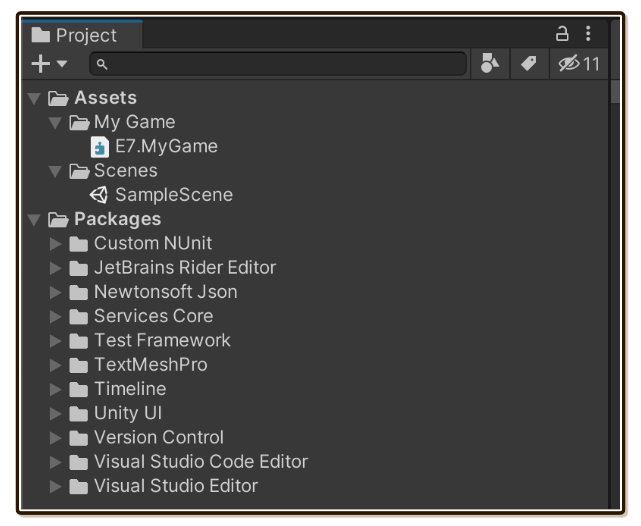Focus the Project search field
641x526 pixels.
pos(278,64)
